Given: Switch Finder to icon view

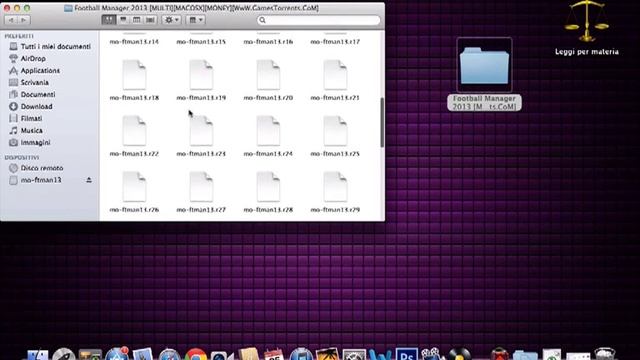Looking at the screenshot, I should click(109, 20).
